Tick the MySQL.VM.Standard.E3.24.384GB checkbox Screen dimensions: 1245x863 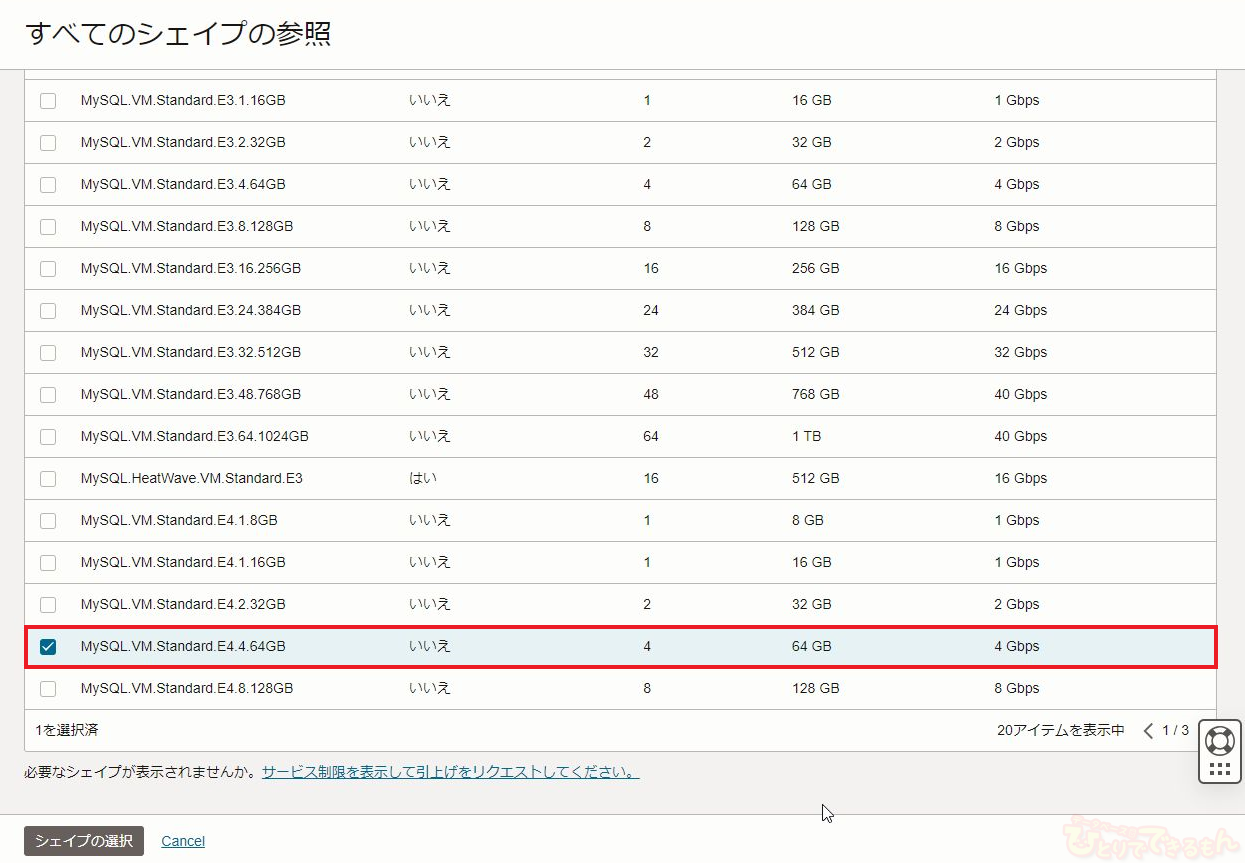[48, 311]
